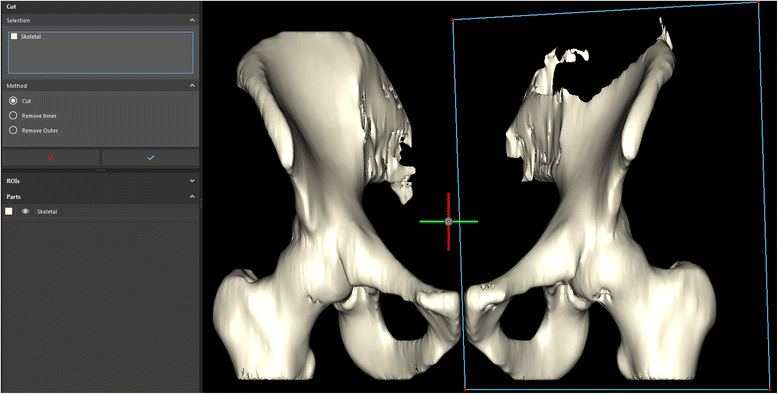Click the top-left red corner point of cut box
The image size is (778, 394).
(x=453, y=20)
